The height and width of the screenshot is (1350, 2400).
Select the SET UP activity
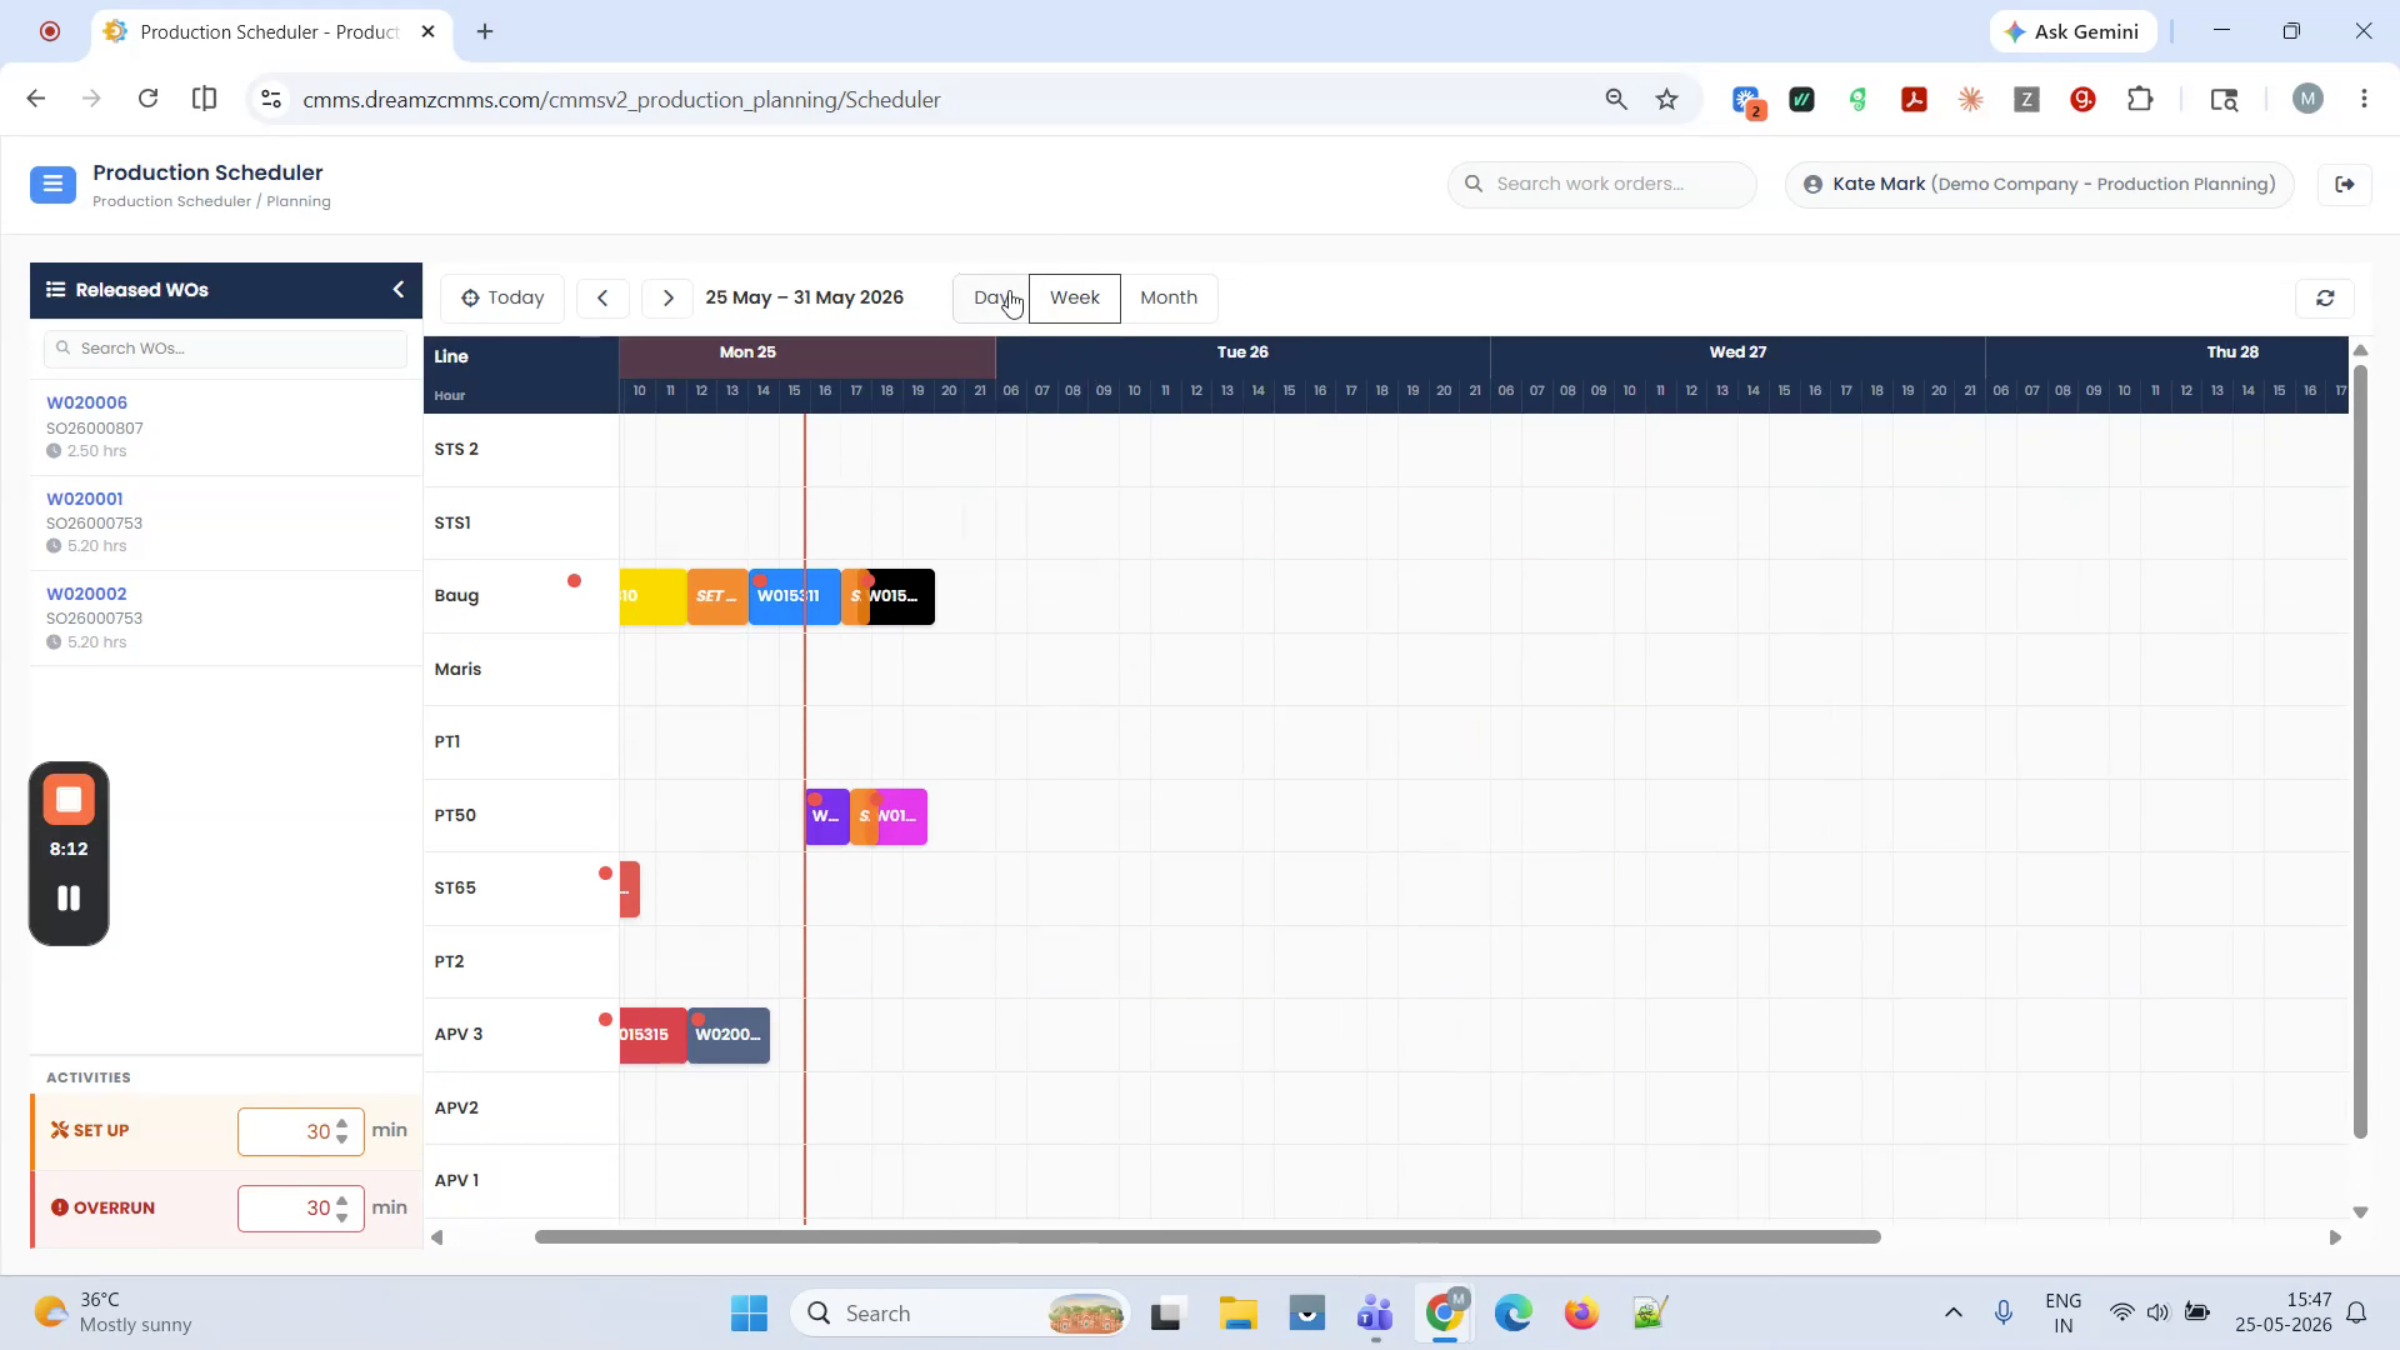tap(90, 1130)
